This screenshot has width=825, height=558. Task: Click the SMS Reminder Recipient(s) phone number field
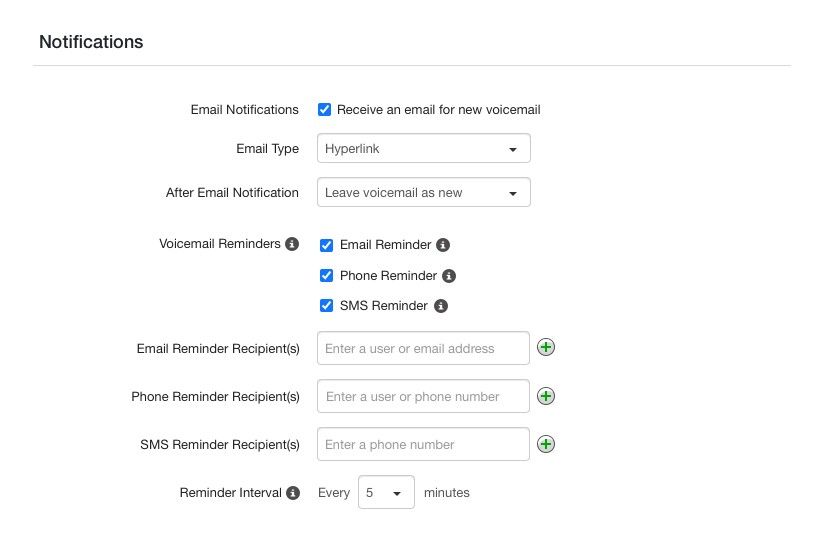(423, 444)
